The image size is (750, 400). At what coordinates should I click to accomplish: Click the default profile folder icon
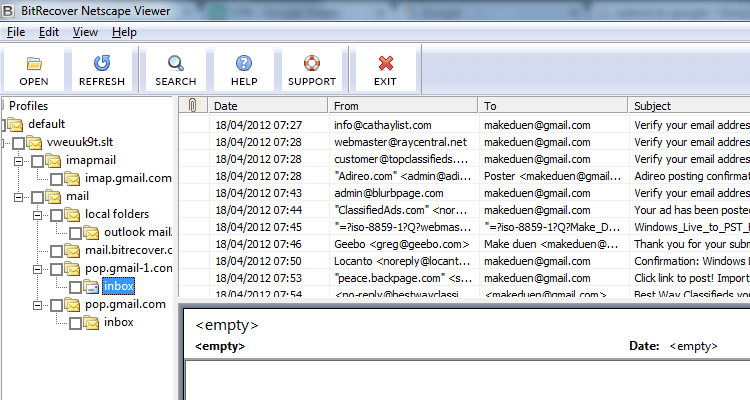tap(16, 124)
